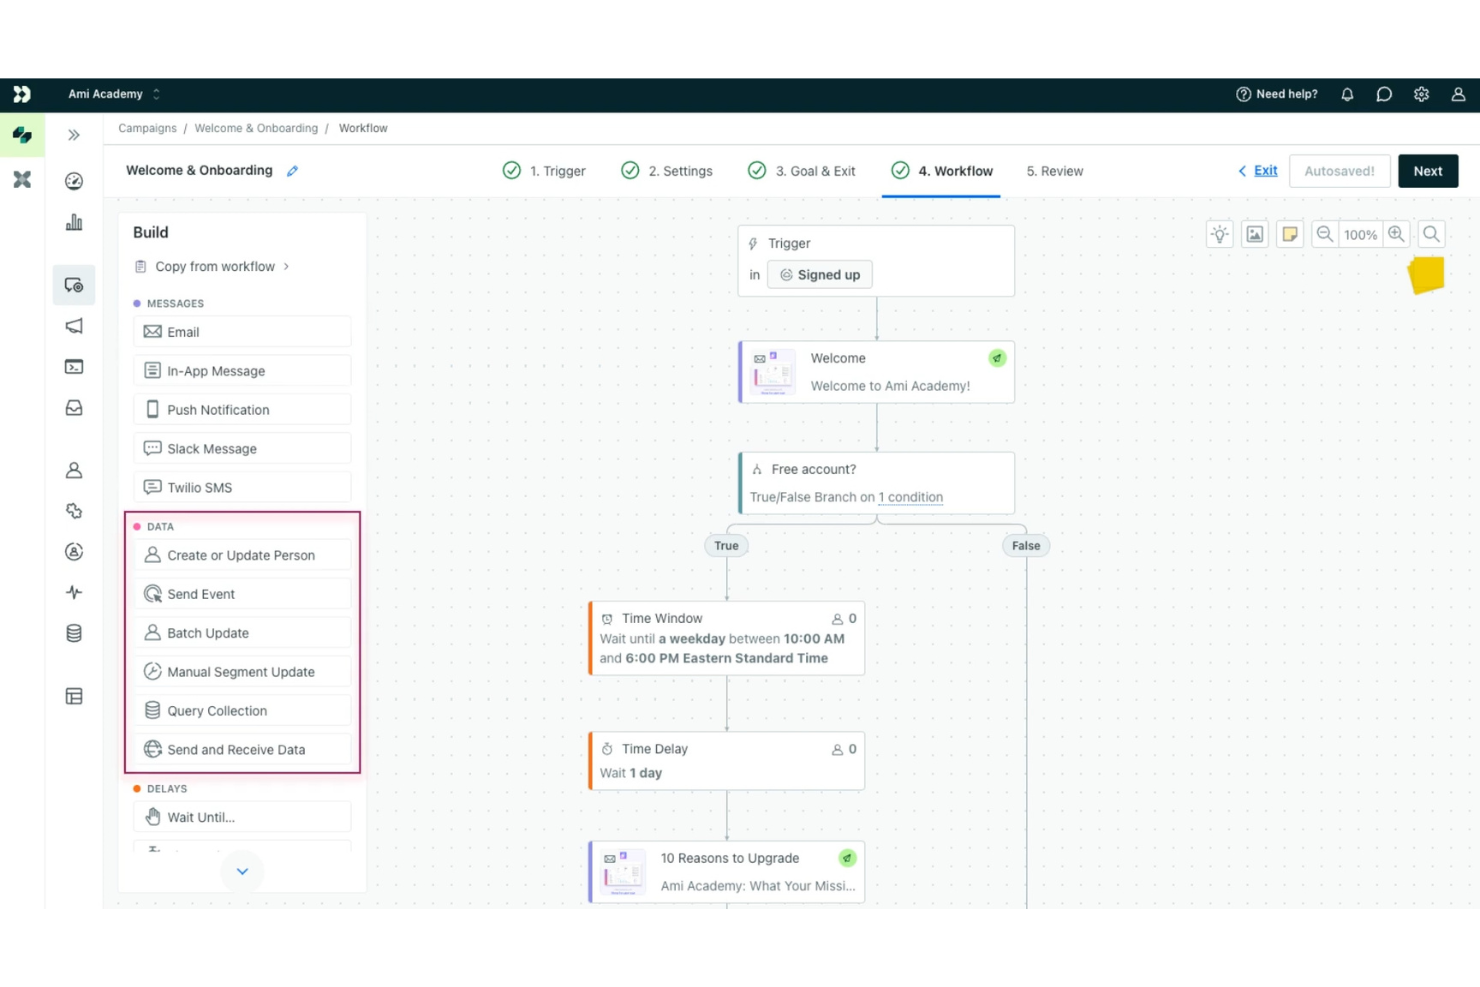Expand the Copy from workflow chevron
The width and height of the screenshot is (1480, 987).
point(288,266)
